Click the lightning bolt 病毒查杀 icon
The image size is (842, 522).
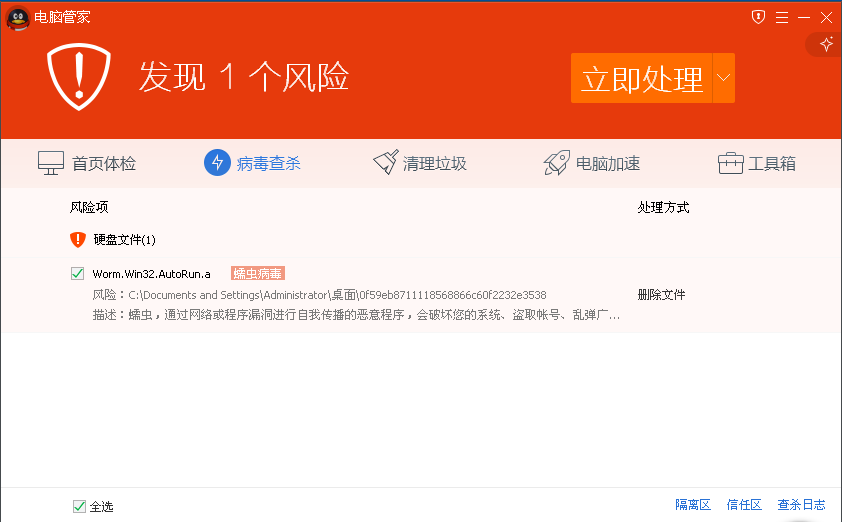pyautogui.click(x=217, y=163)
